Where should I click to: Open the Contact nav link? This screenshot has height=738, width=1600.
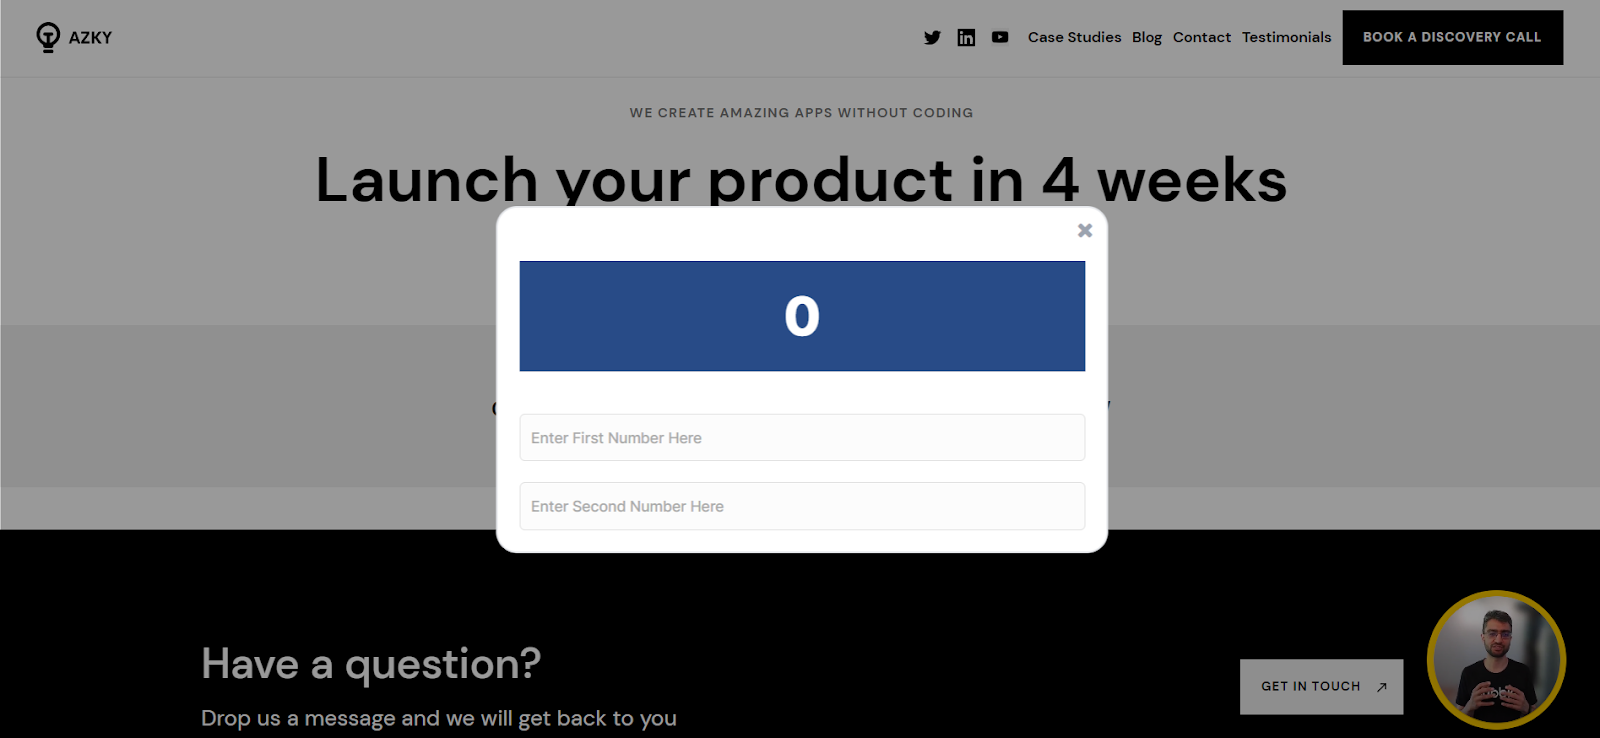click(1202, 37)
